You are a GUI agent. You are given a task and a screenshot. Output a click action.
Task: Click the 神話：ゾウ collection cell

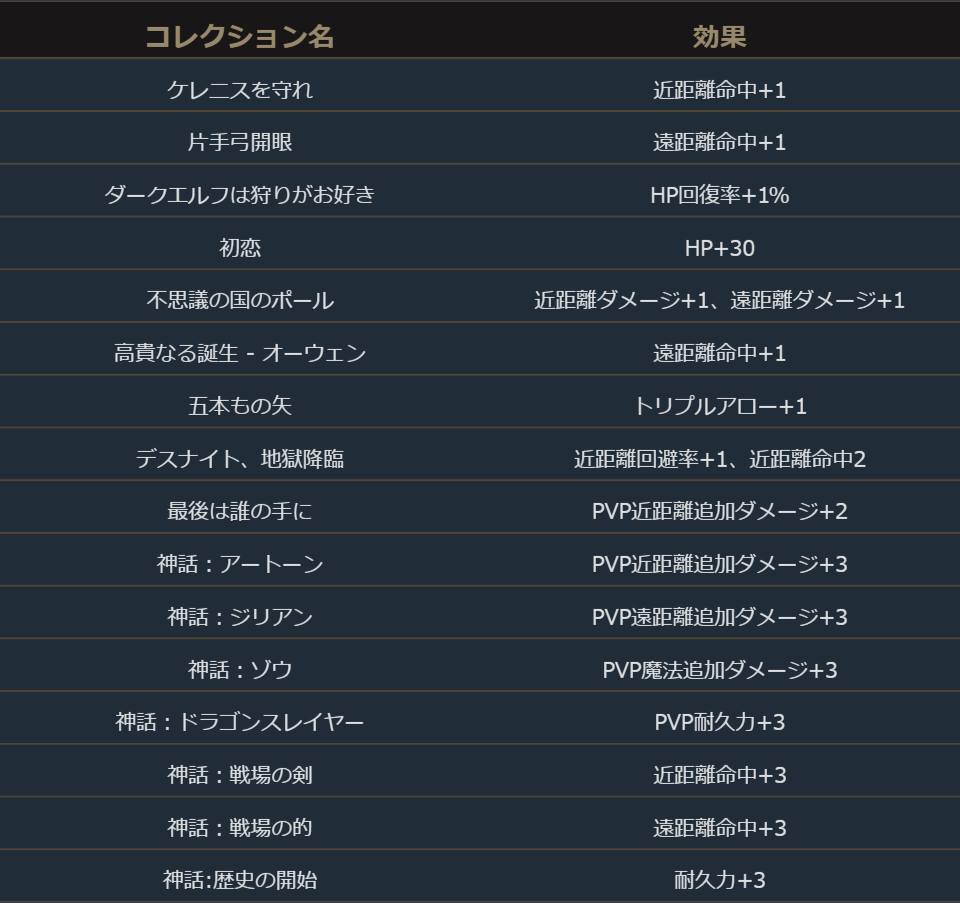click(x=240, y=670)
